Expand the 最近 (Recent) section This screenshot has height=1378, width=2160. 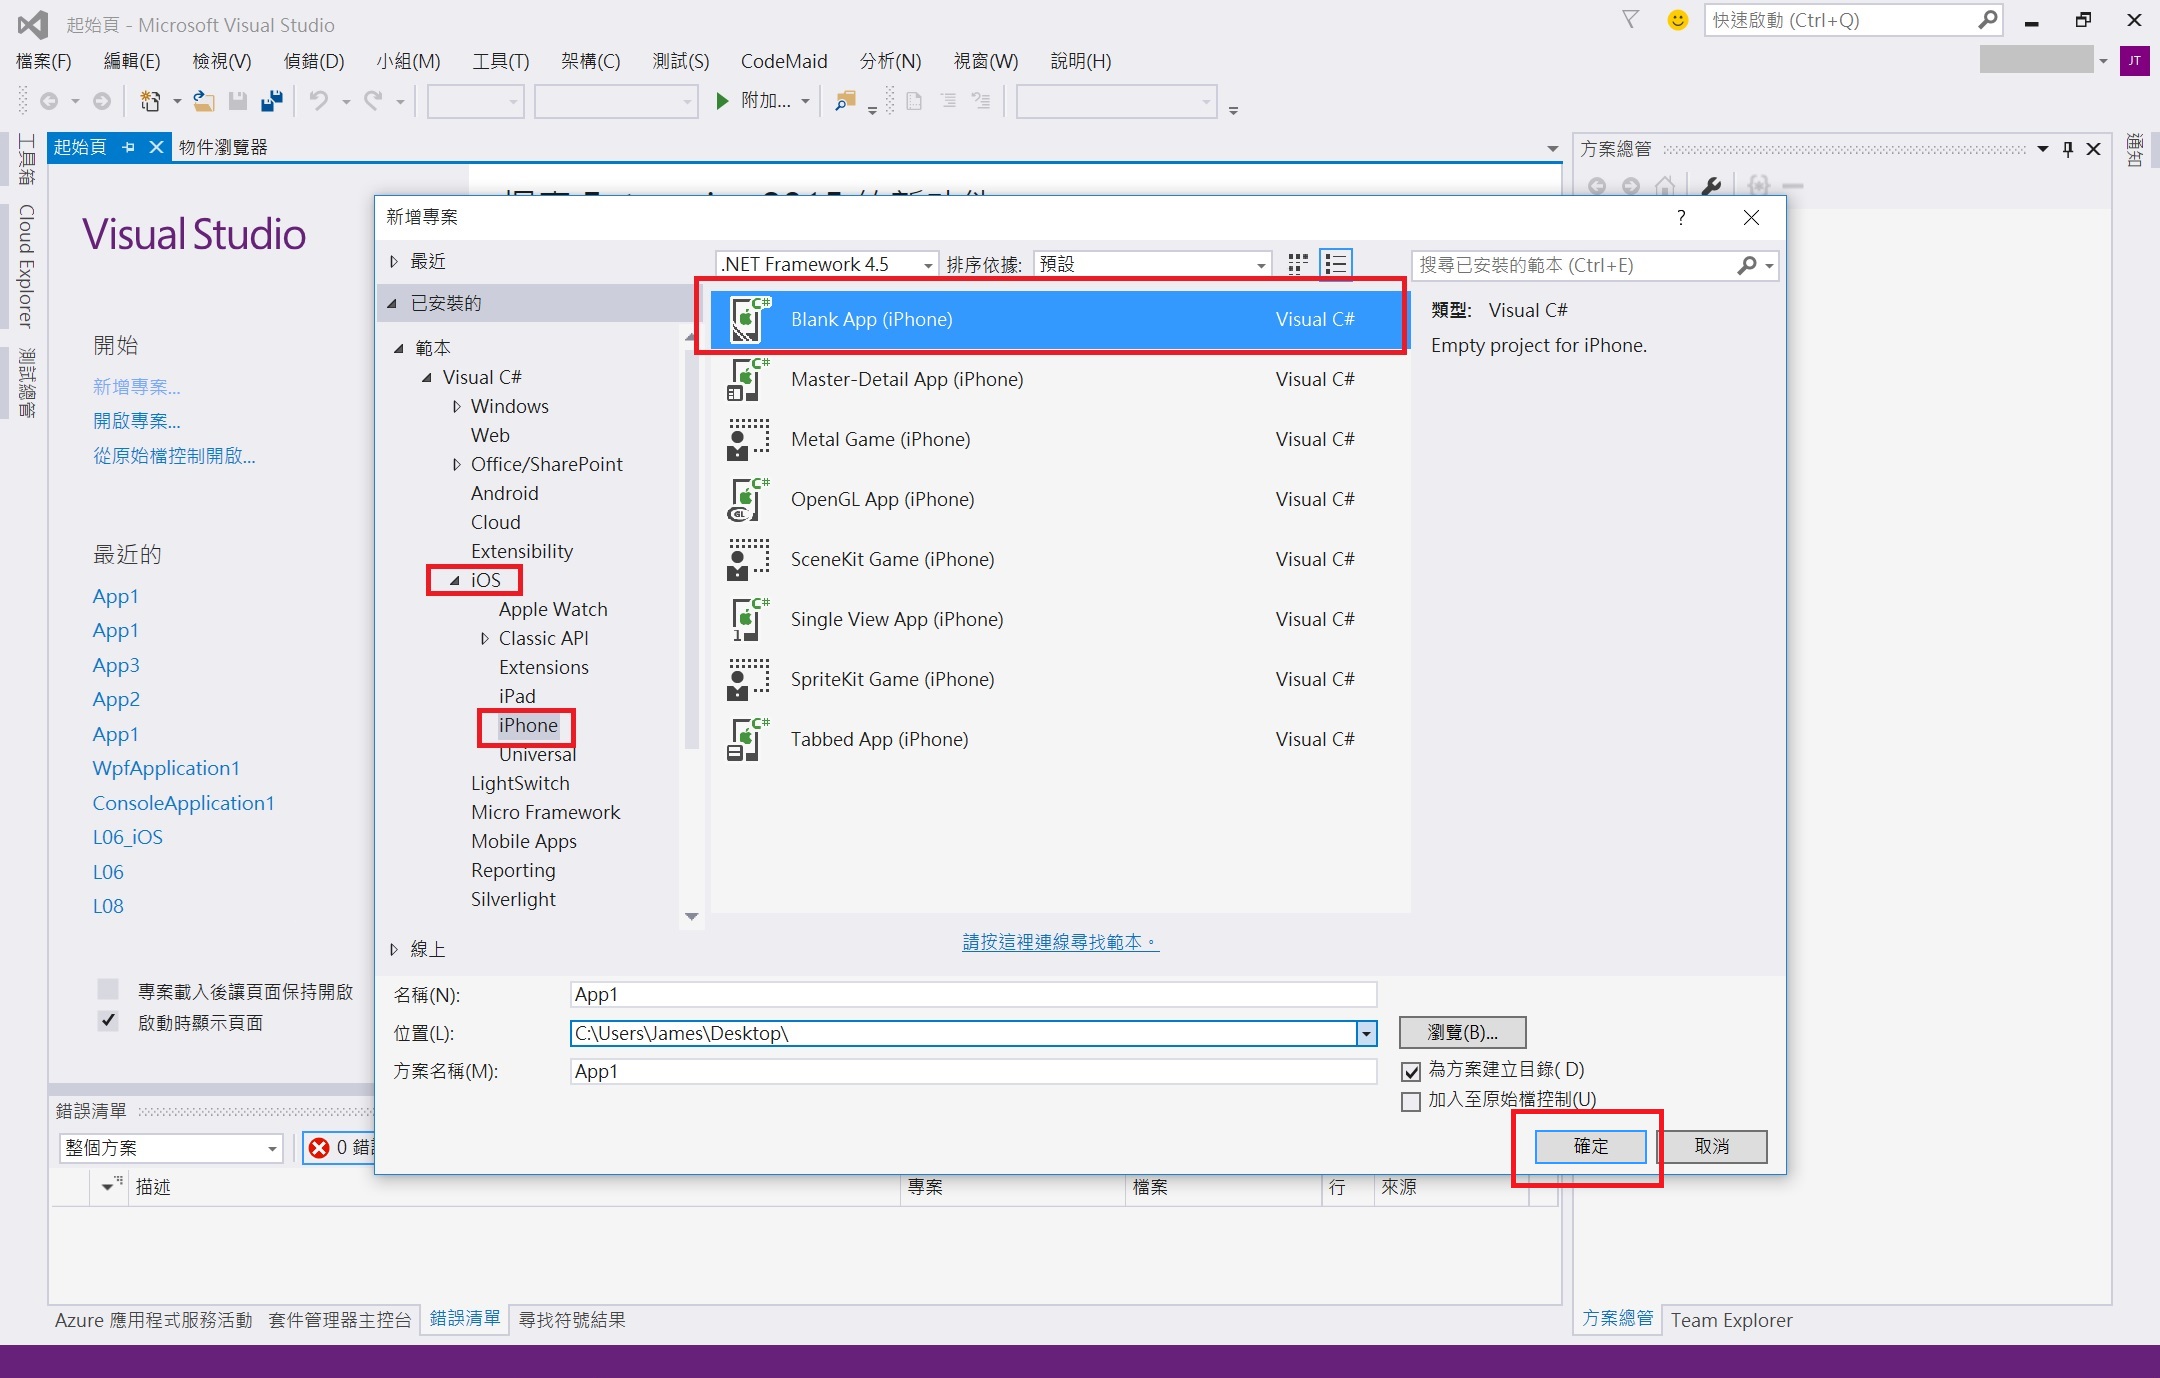click(x=394, y=261)
